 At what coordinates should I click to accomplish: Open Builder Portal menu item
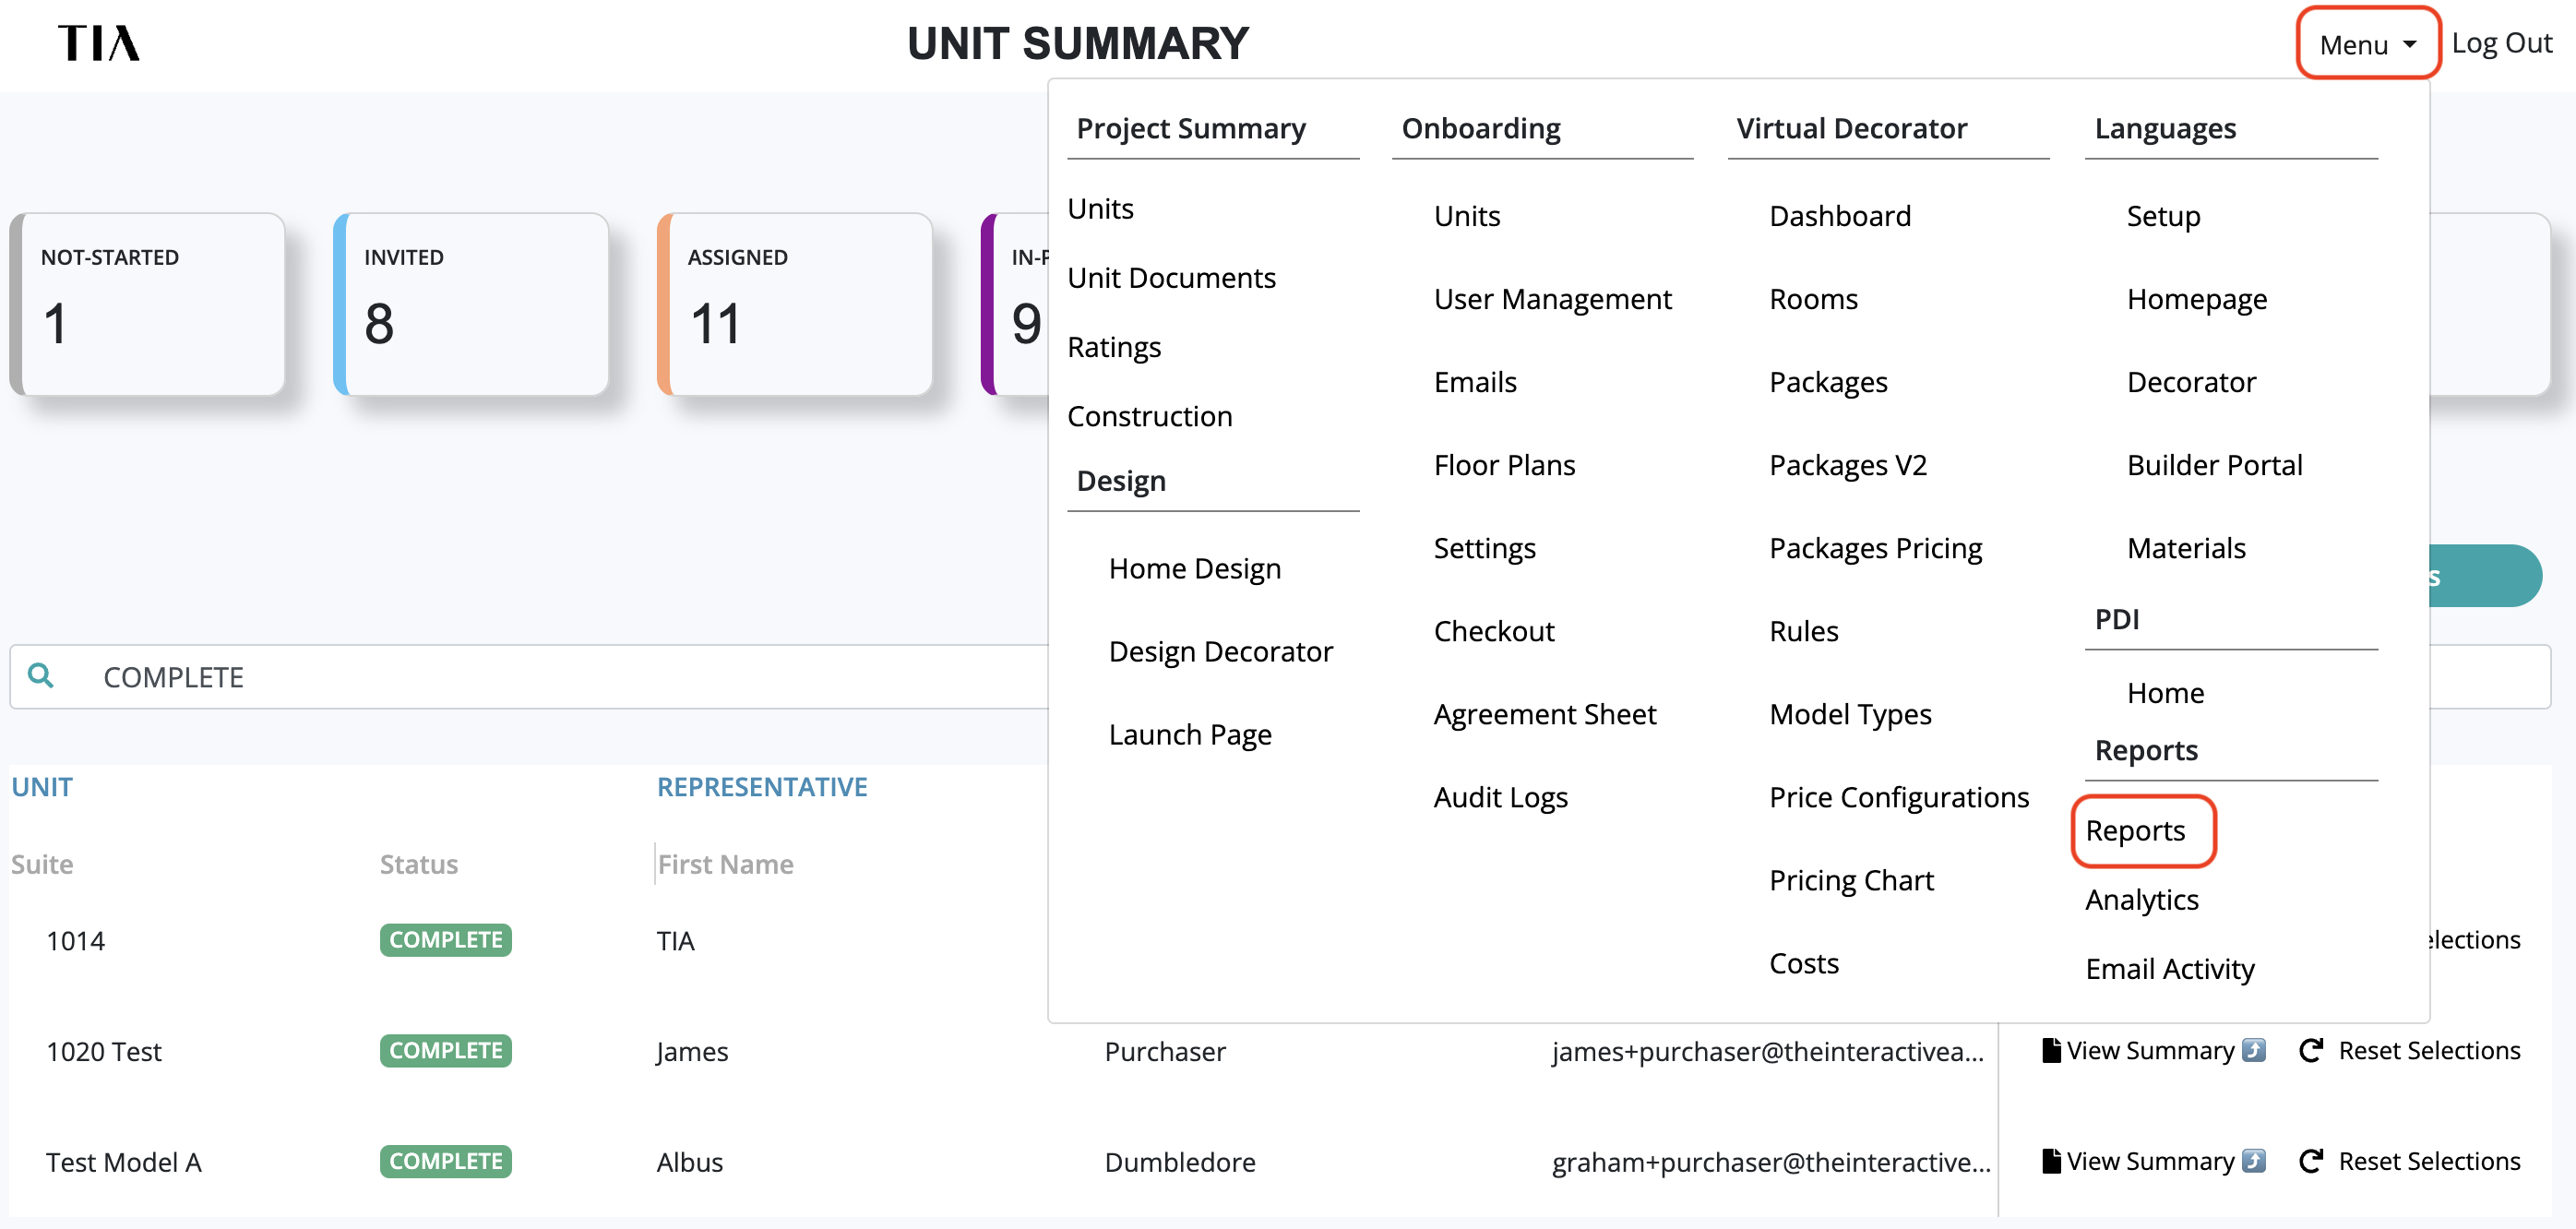(2214, 464)
